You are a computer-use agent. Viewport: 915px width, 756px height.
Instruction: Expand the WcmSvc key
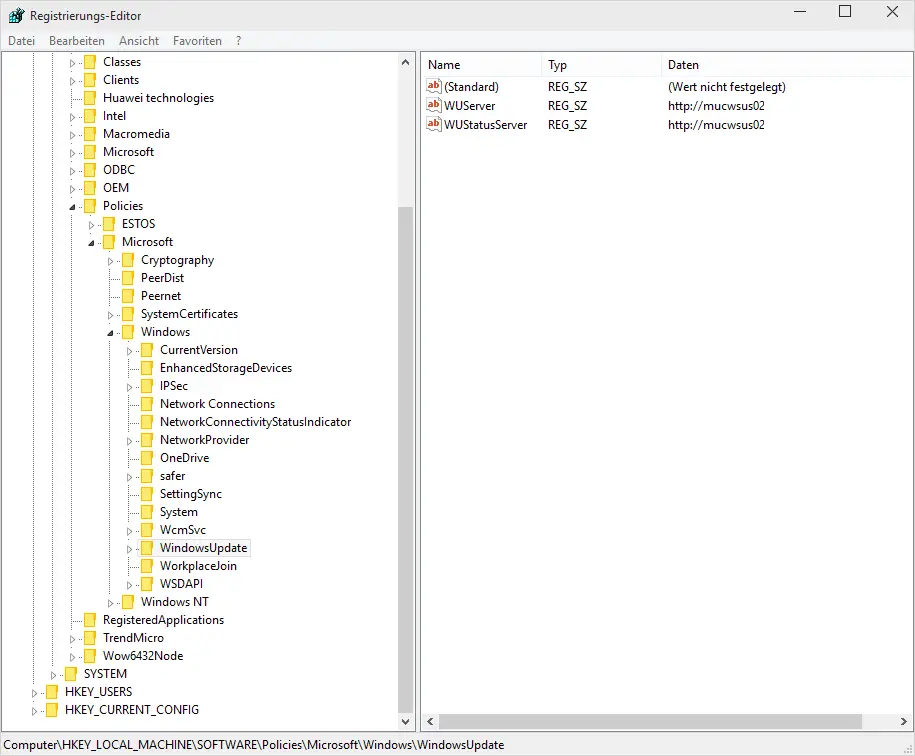click(x=130, y=531)
